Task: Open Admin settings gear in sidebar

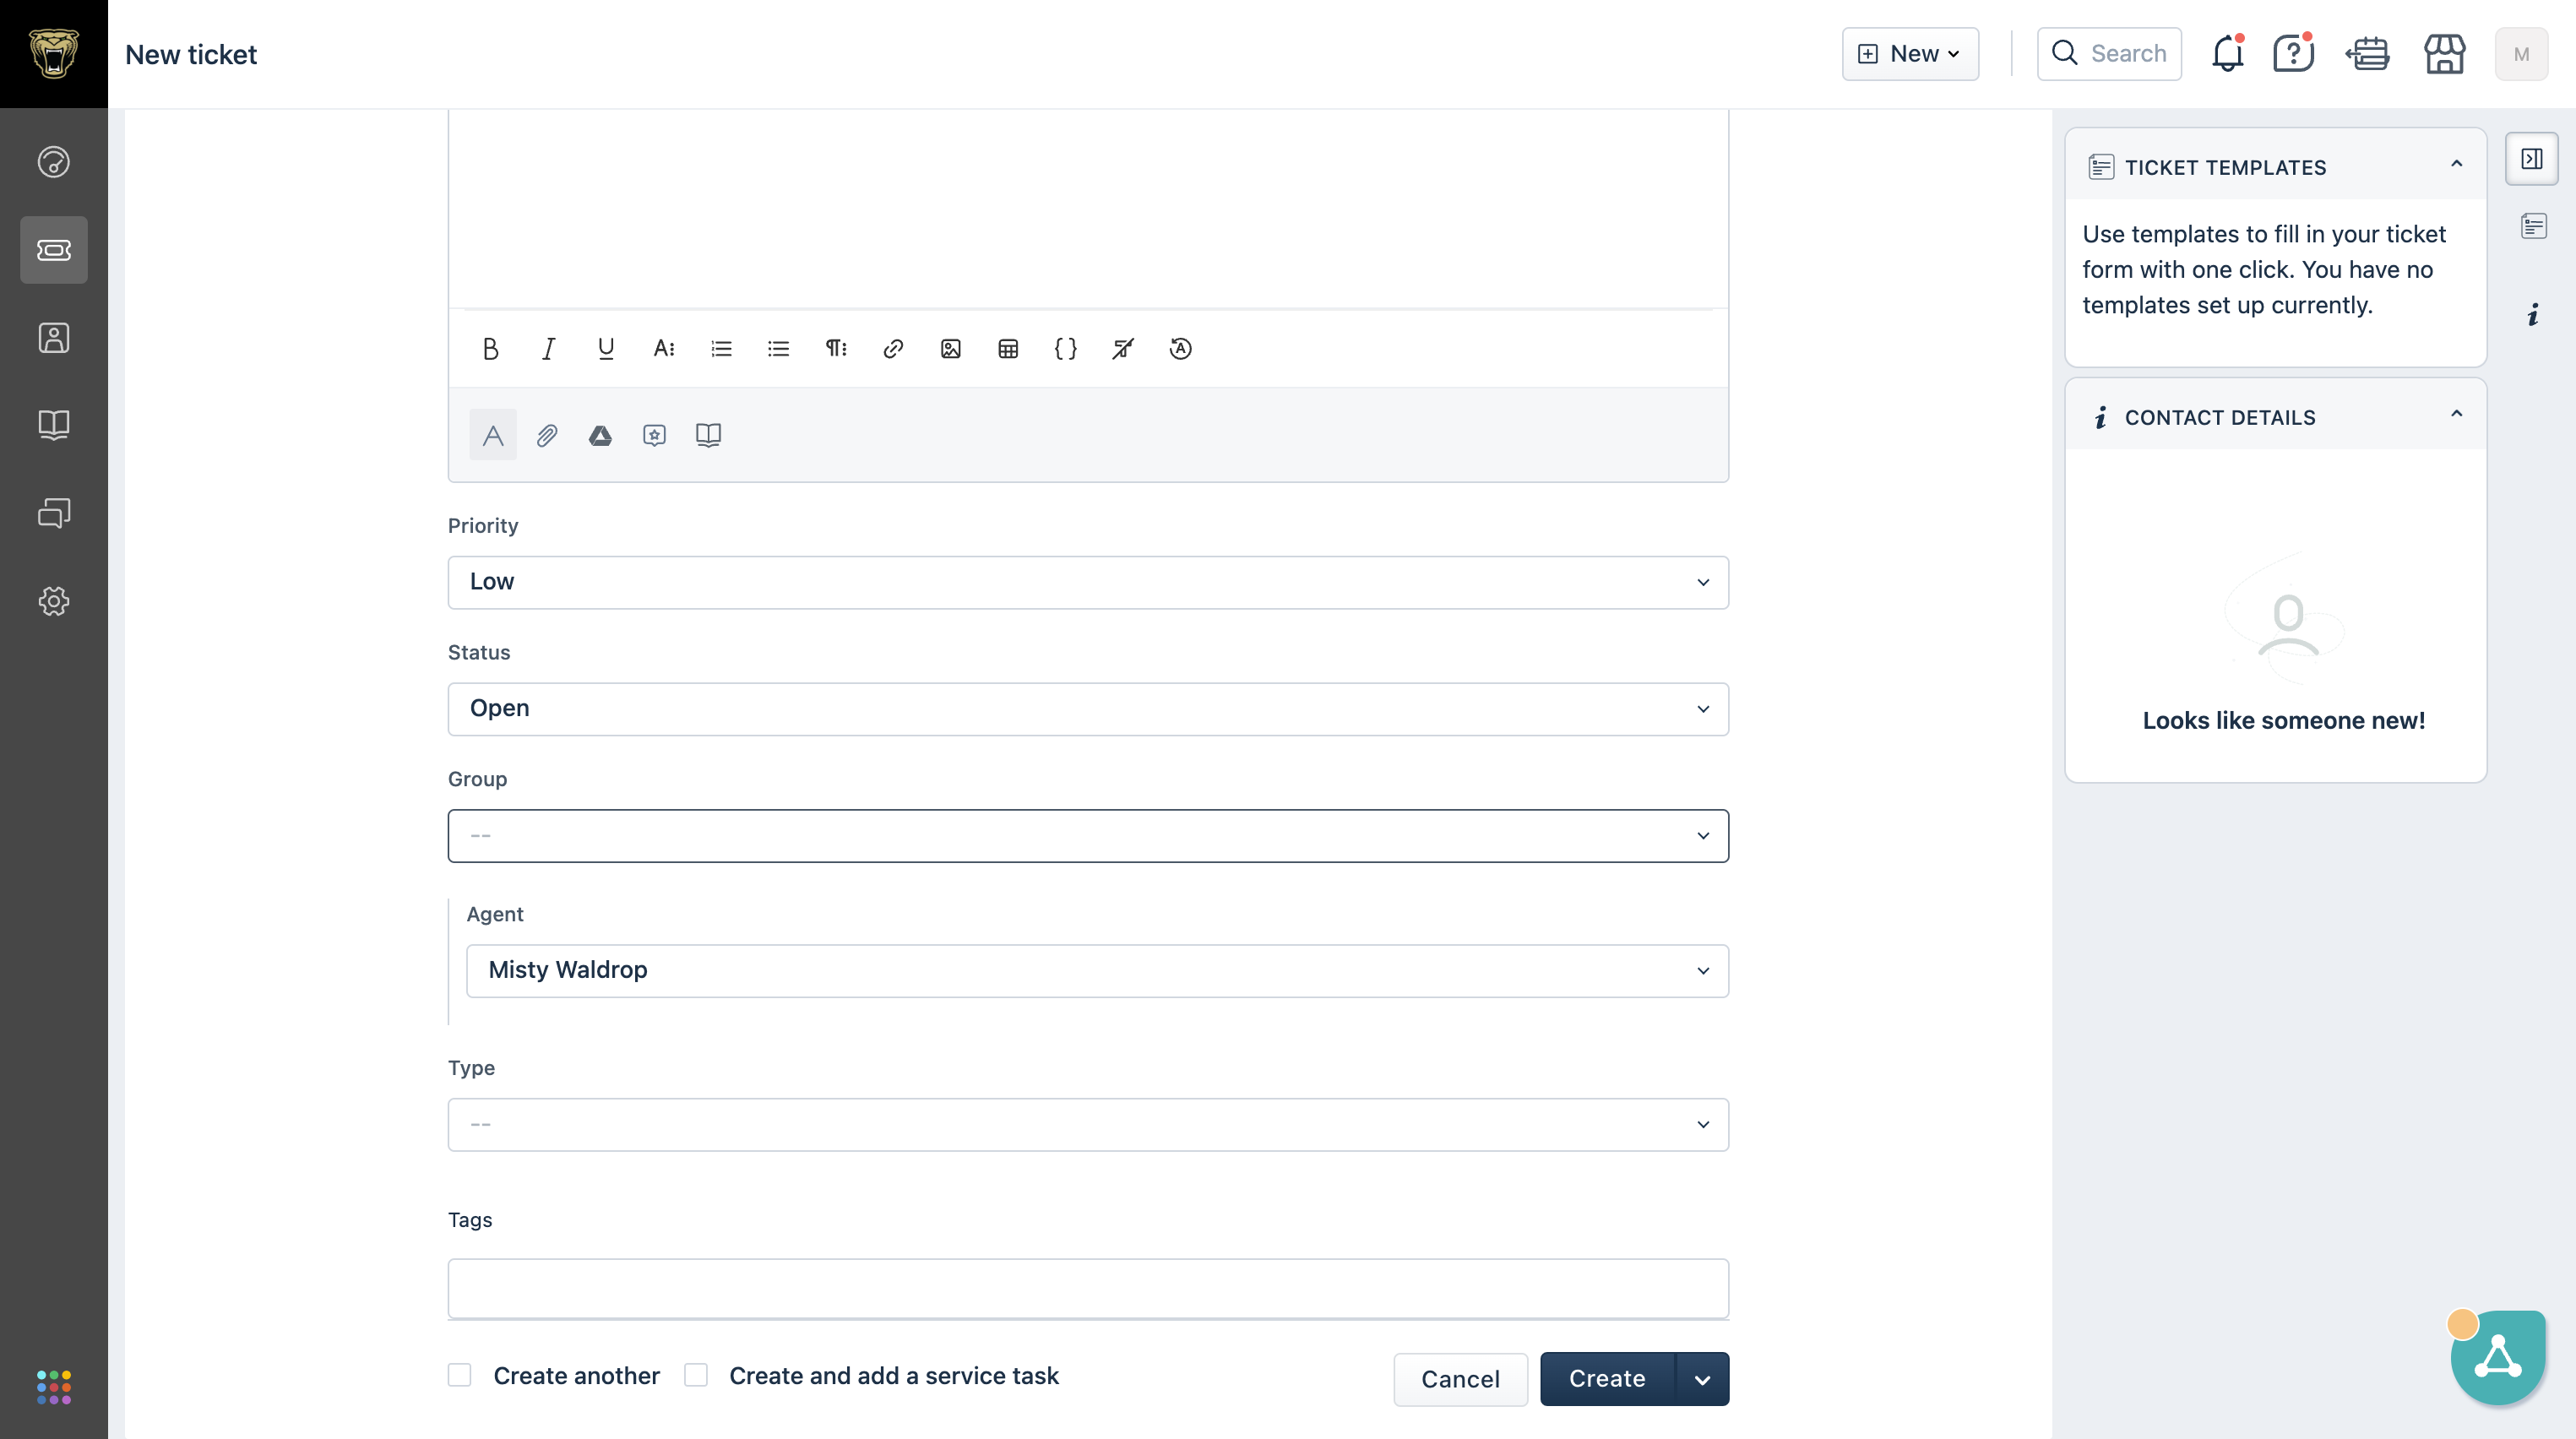Action: pyautogui.click(x=54, y=601)
